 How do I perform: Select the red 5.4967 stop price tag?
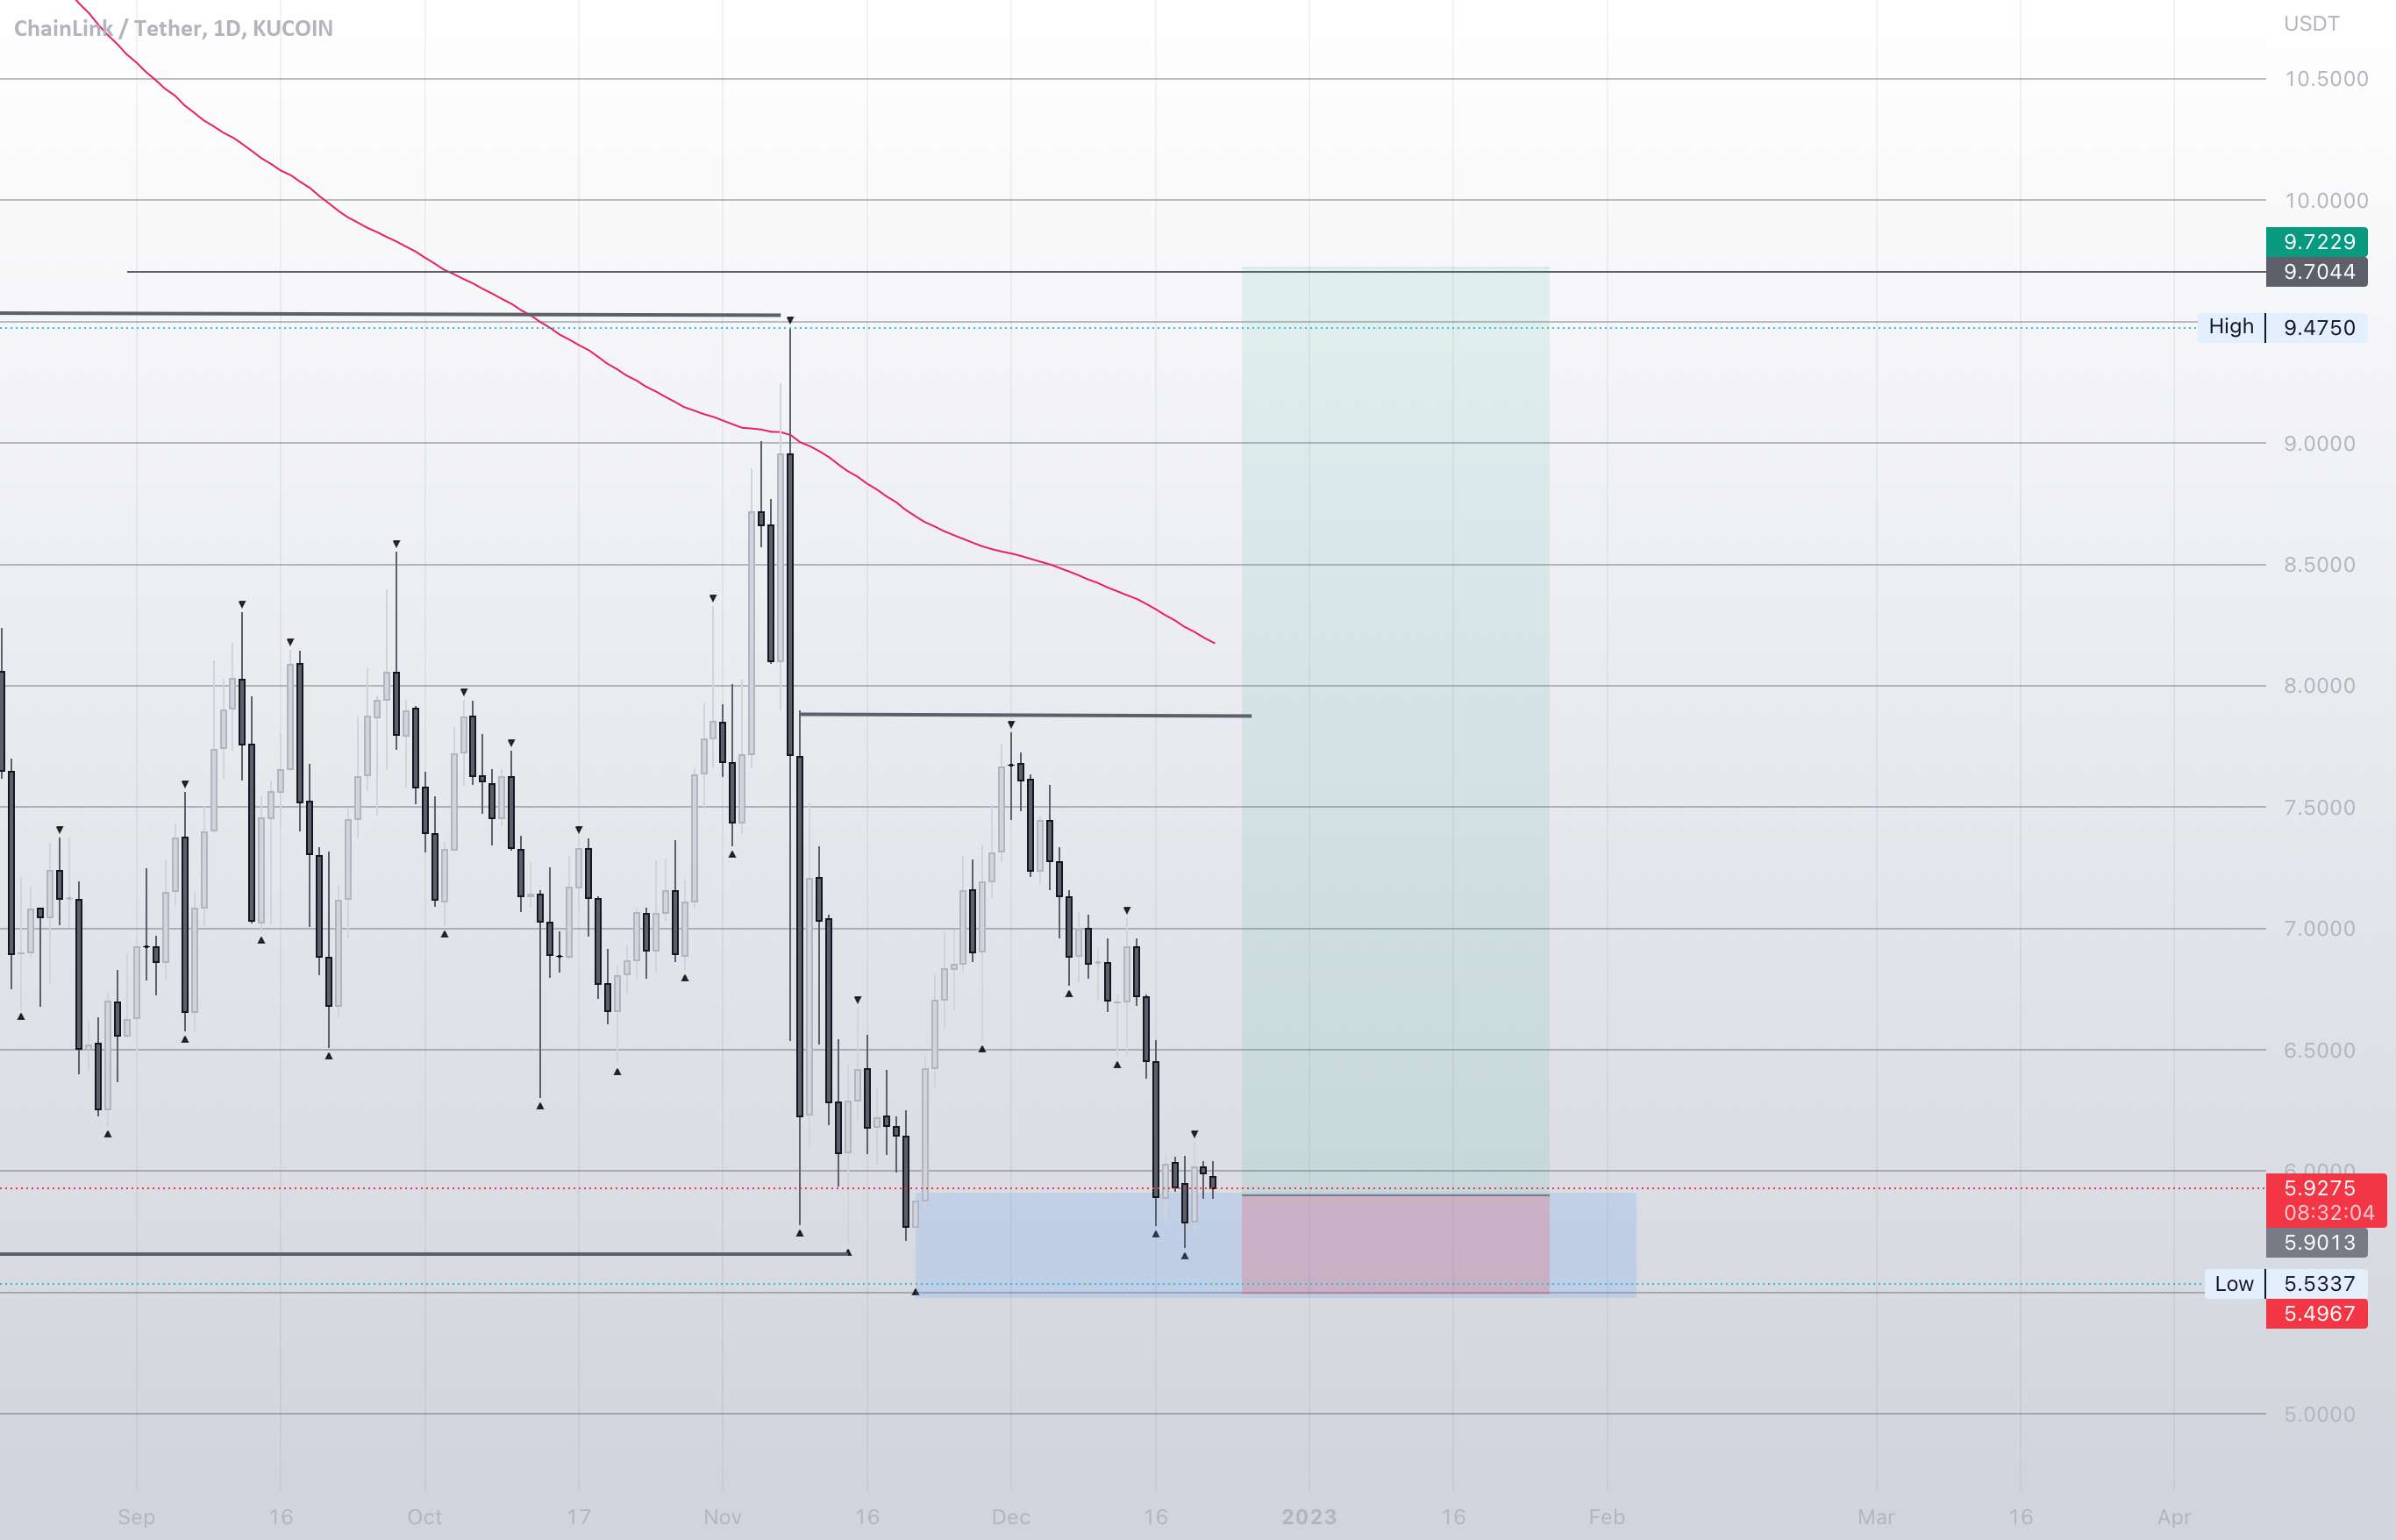[x=2316, y=1314]
